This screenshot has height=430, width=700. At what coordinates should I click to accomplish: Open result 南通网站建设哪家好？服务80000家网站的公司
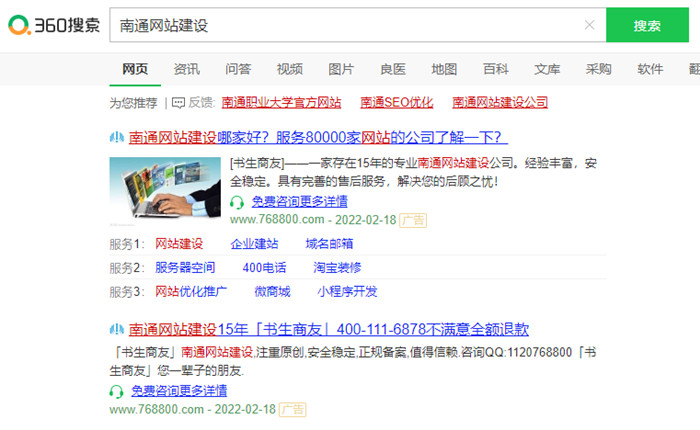click(318, 137)
